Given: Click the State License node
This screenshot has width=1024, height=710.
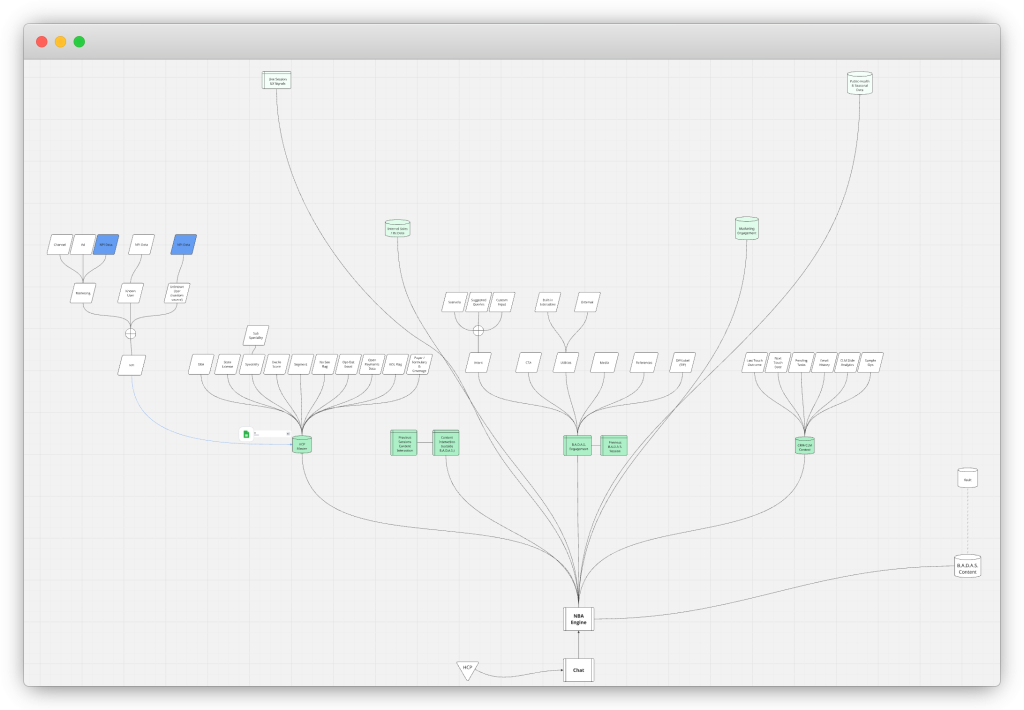Looking at the screenshot, I should [227, 364].
